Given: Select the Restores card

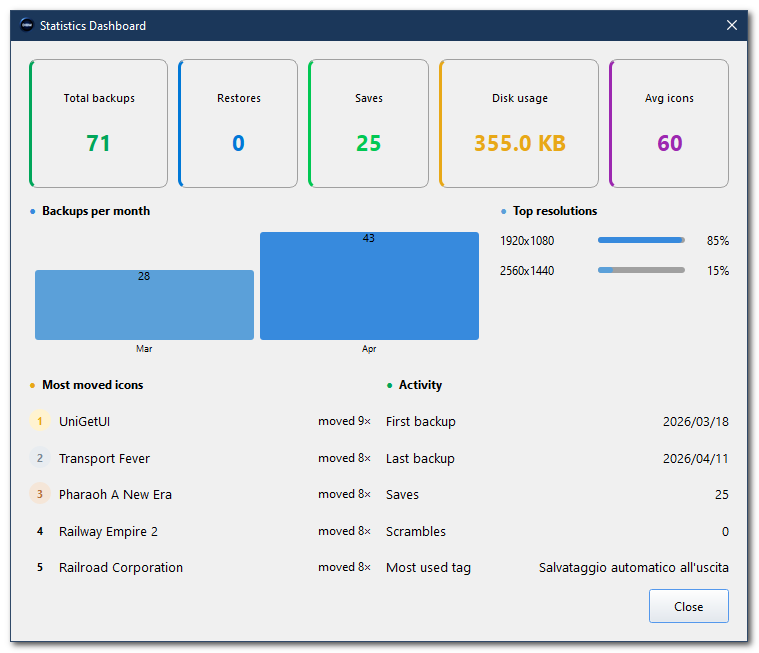Looking at the screenshot, I should point(238,123).
